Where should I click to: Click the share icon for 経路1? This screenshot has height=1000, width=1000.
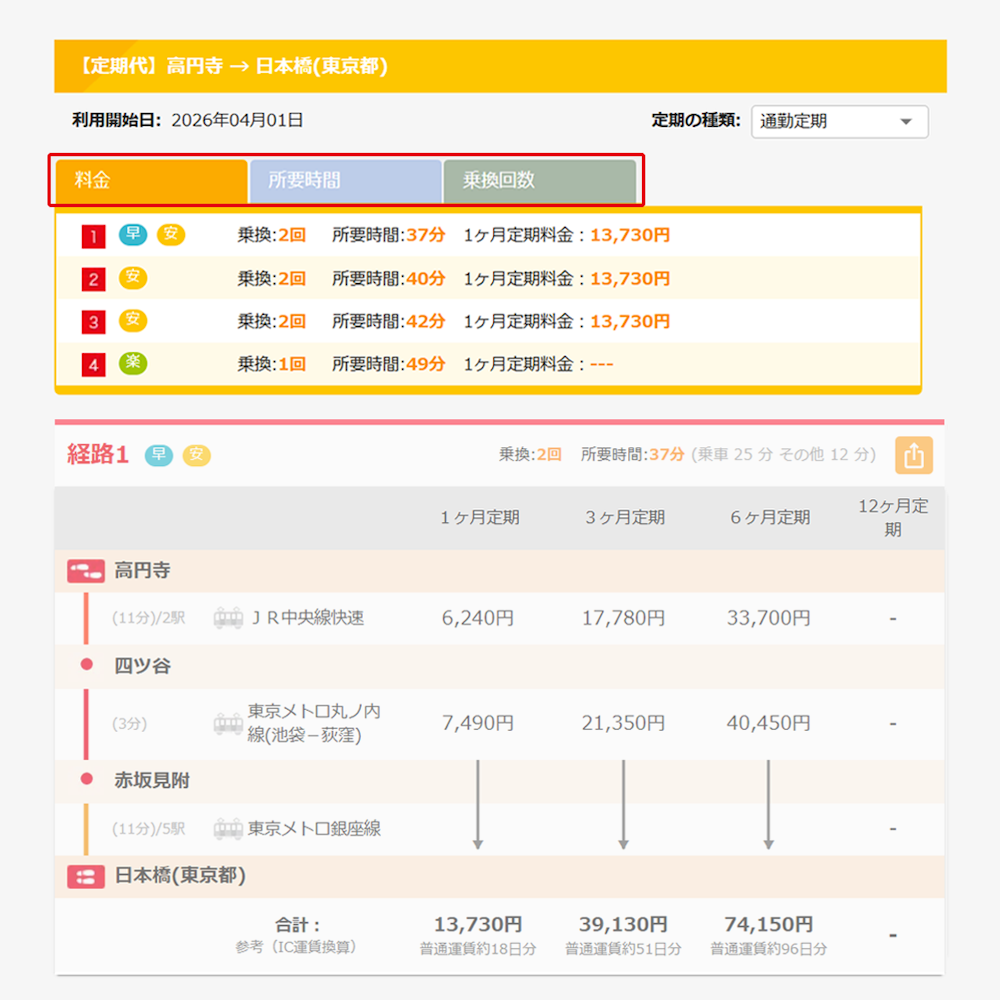(913, 455)
